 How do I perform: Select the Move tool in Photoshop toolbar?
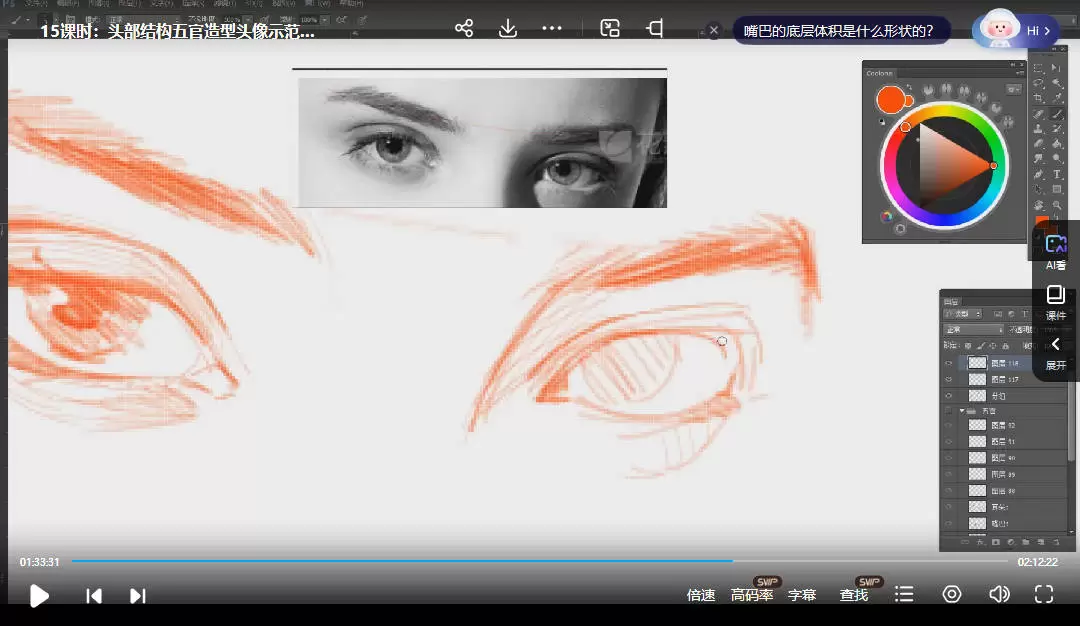pos(1057,67)
